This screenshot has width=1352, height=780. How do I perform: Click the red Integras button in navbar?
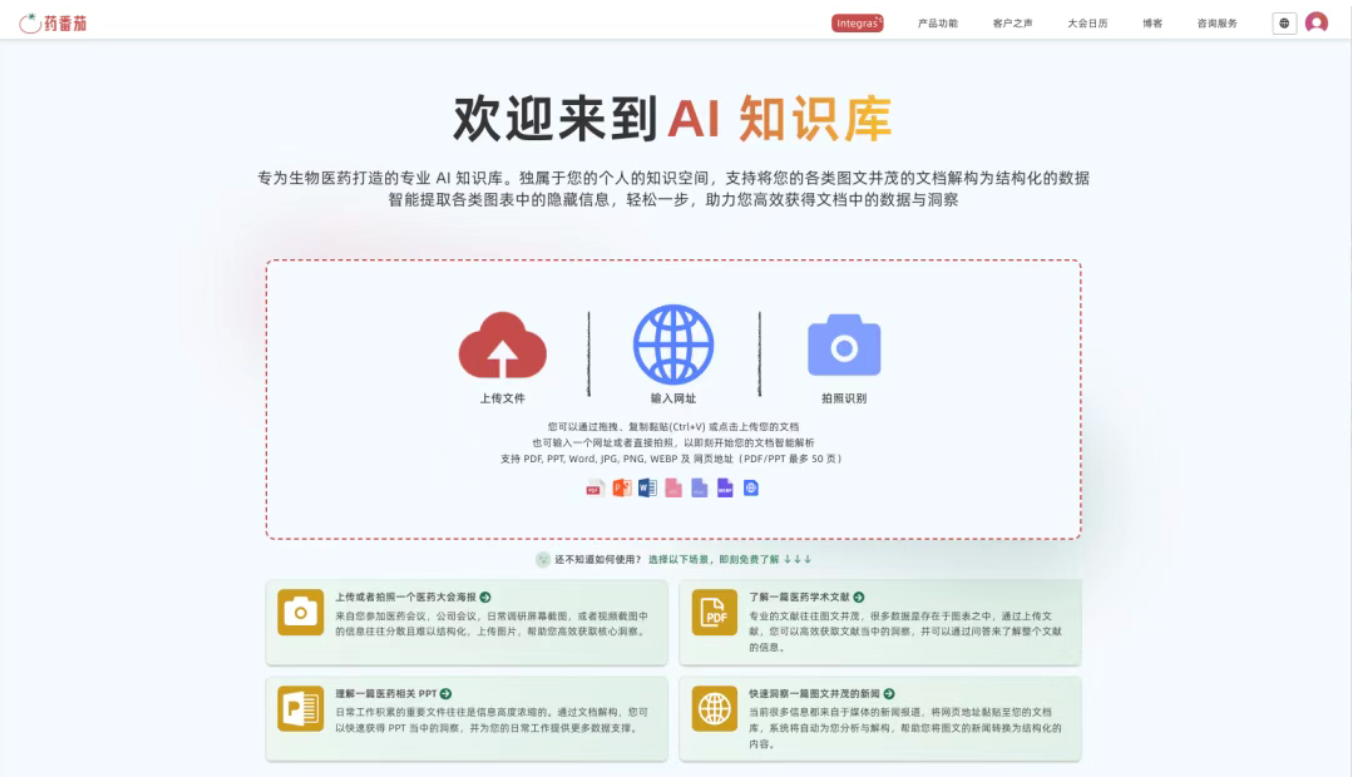coord(857,23)
